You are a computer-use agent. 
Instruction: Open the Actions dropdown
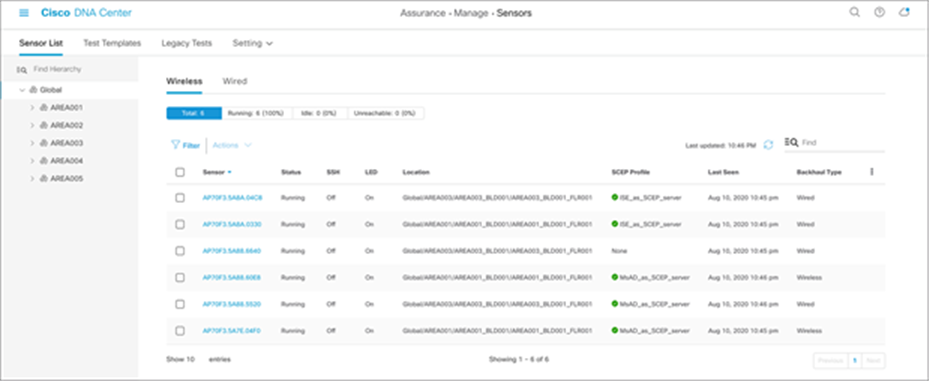232,145
